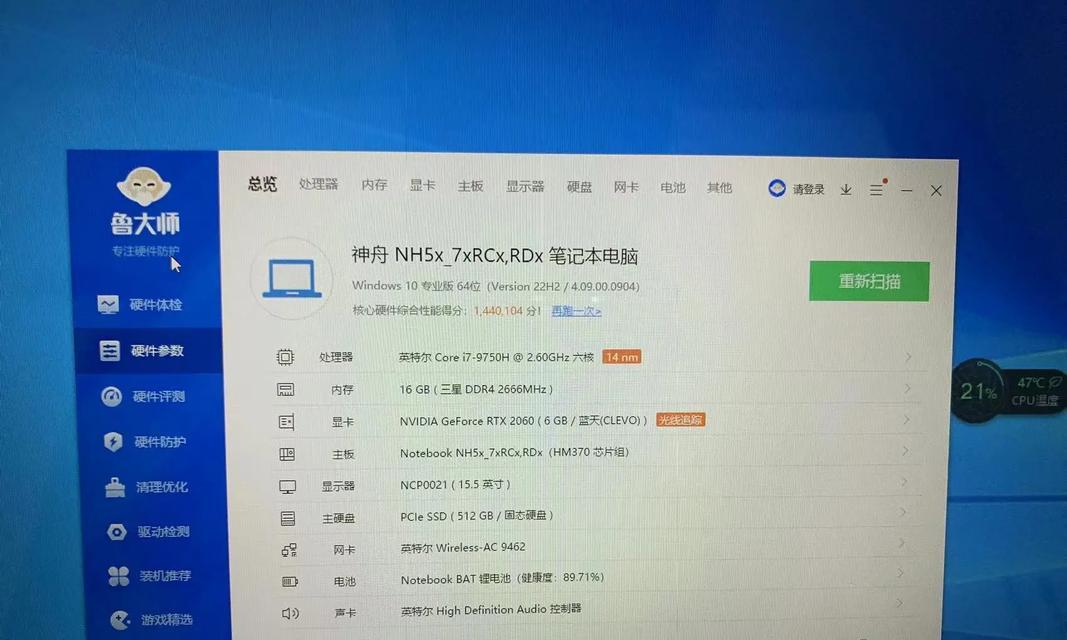Open 游戏精选 label in the sidebar
This screenshot has height=640, width=1067.
167,620
